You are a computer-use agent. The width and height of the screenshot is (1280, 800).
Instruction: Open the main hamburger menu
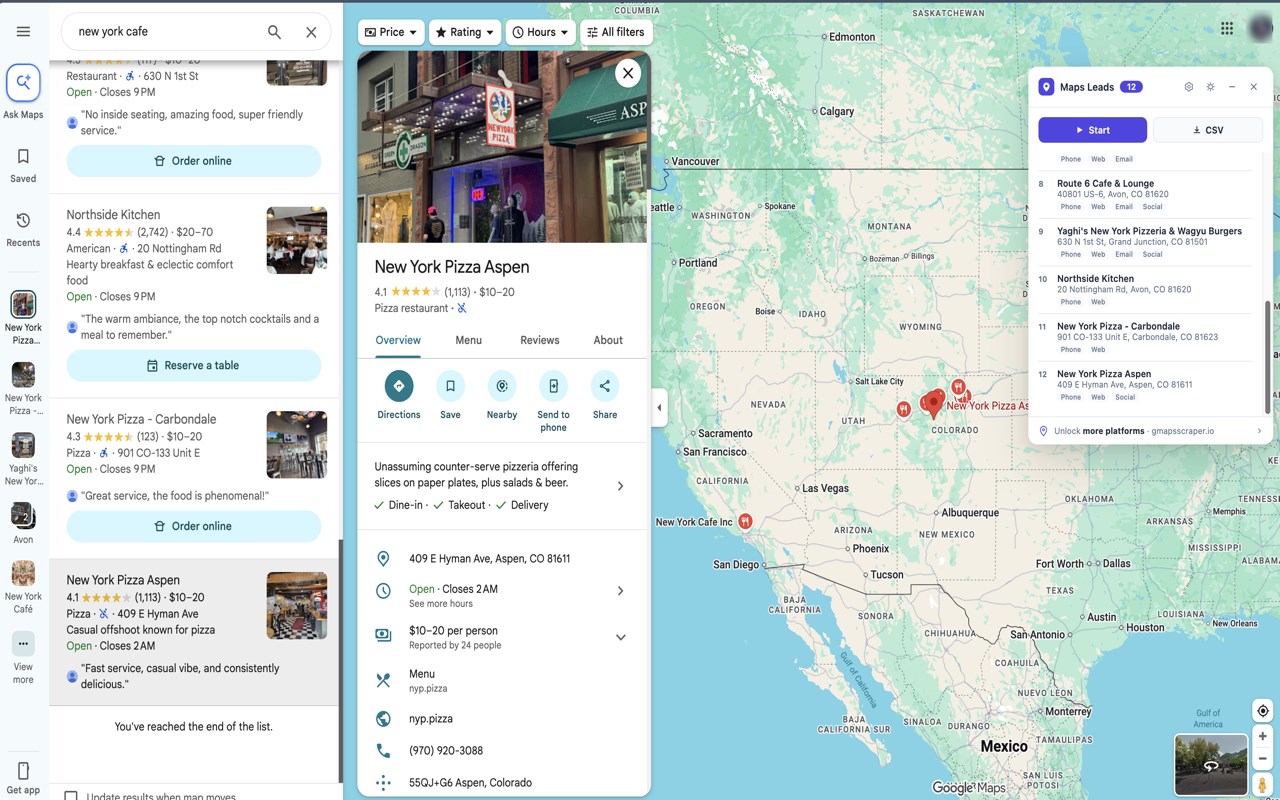click(x=23, y=31)
